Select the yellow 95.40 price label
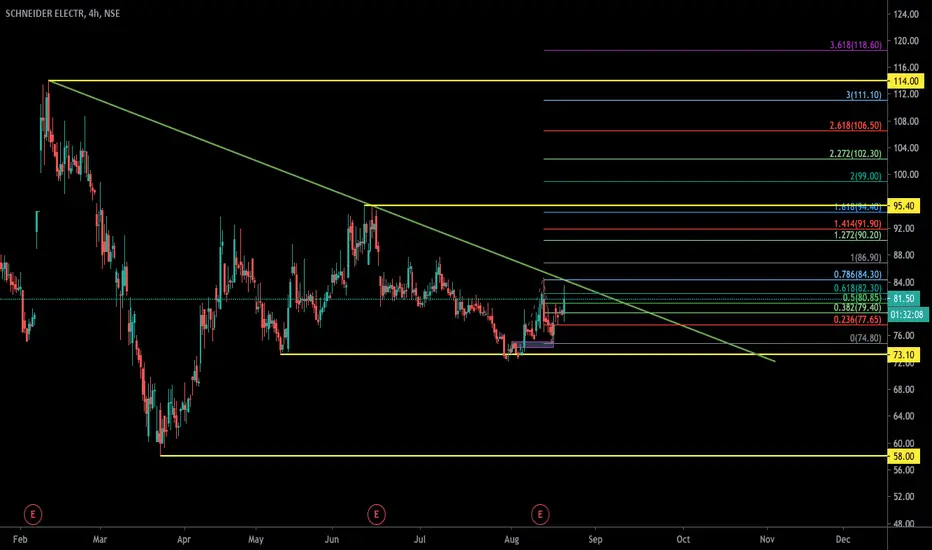932x550 pixels. [903, 206]
